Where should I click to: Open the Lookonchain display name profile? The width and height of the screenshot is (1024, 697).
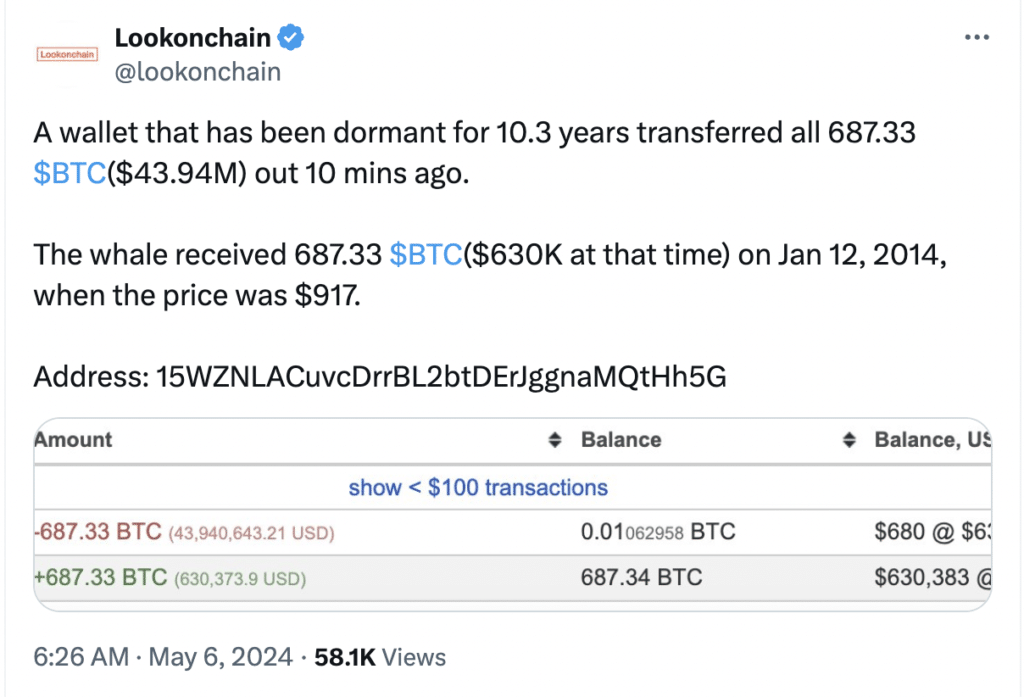(192, 39)
